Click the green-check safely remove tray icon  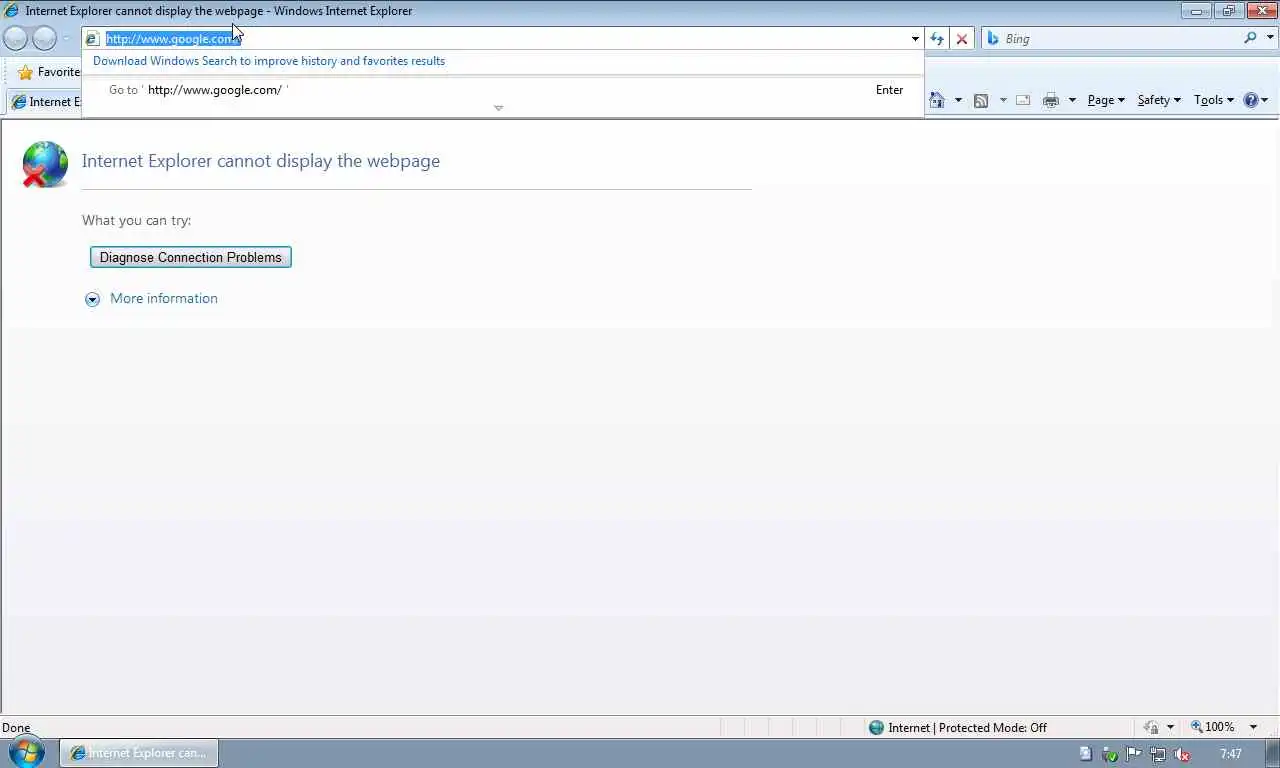pos(1110,754)
